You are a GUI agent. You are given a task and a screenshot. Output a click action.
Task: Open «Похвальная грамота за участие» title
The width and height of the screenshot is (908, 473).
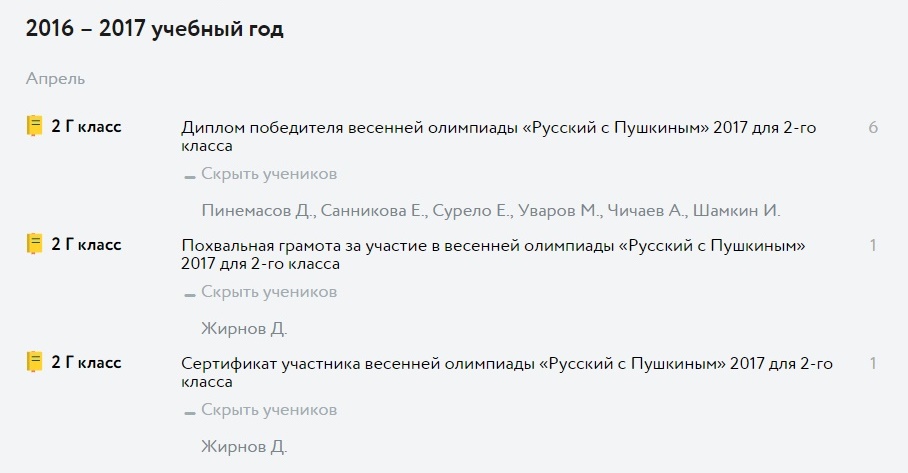pos(493,254)
